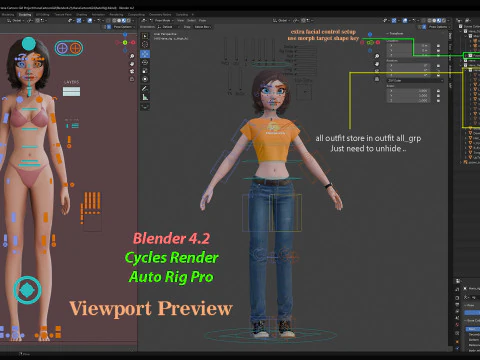Select the Measure tool in right viewport toolbar
The image size is (480, 360).
click(145, 97)
